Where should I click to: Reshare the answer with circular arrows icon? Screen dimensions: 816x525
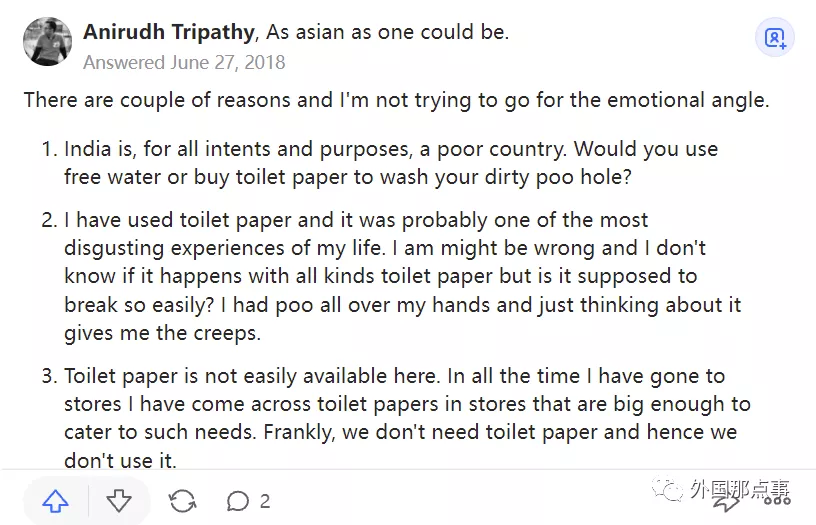(183, 500)
